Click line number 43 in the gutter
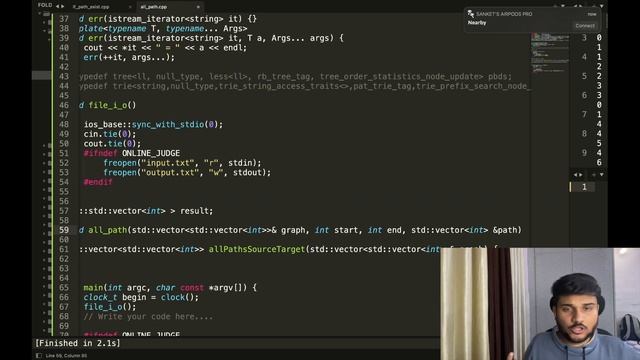The height and width of the screenshot is (360, 640). click(64, 76)
